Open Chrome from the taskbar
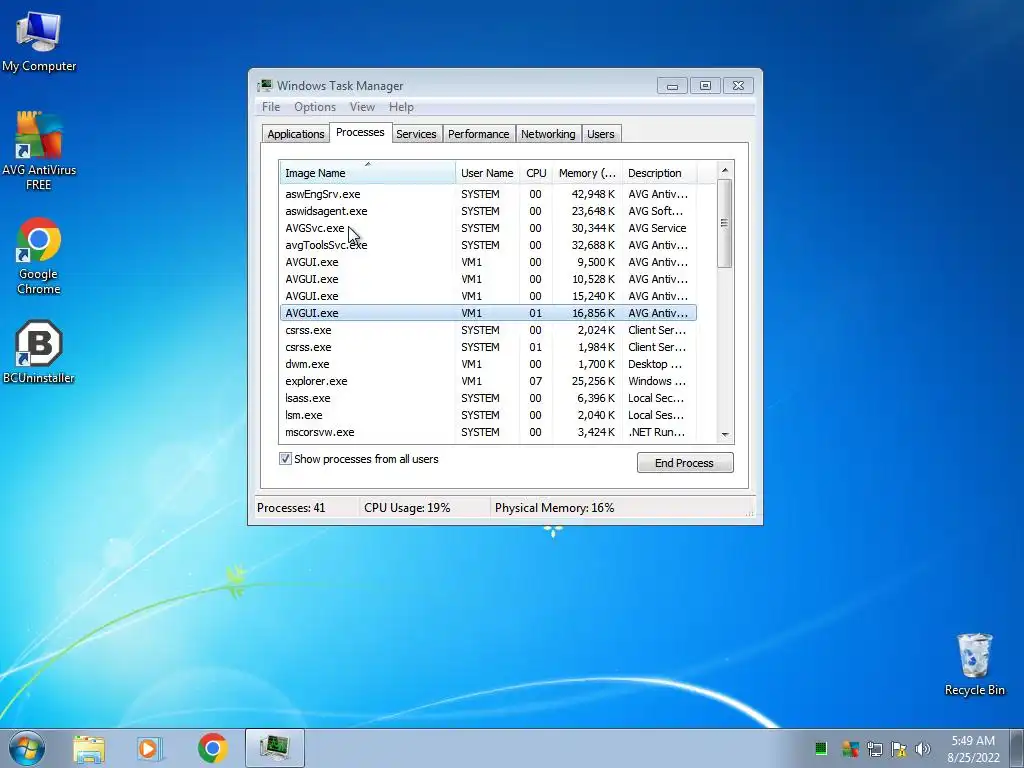The image size is (1024, 768). pyautogui.click(x=212, y=748)
